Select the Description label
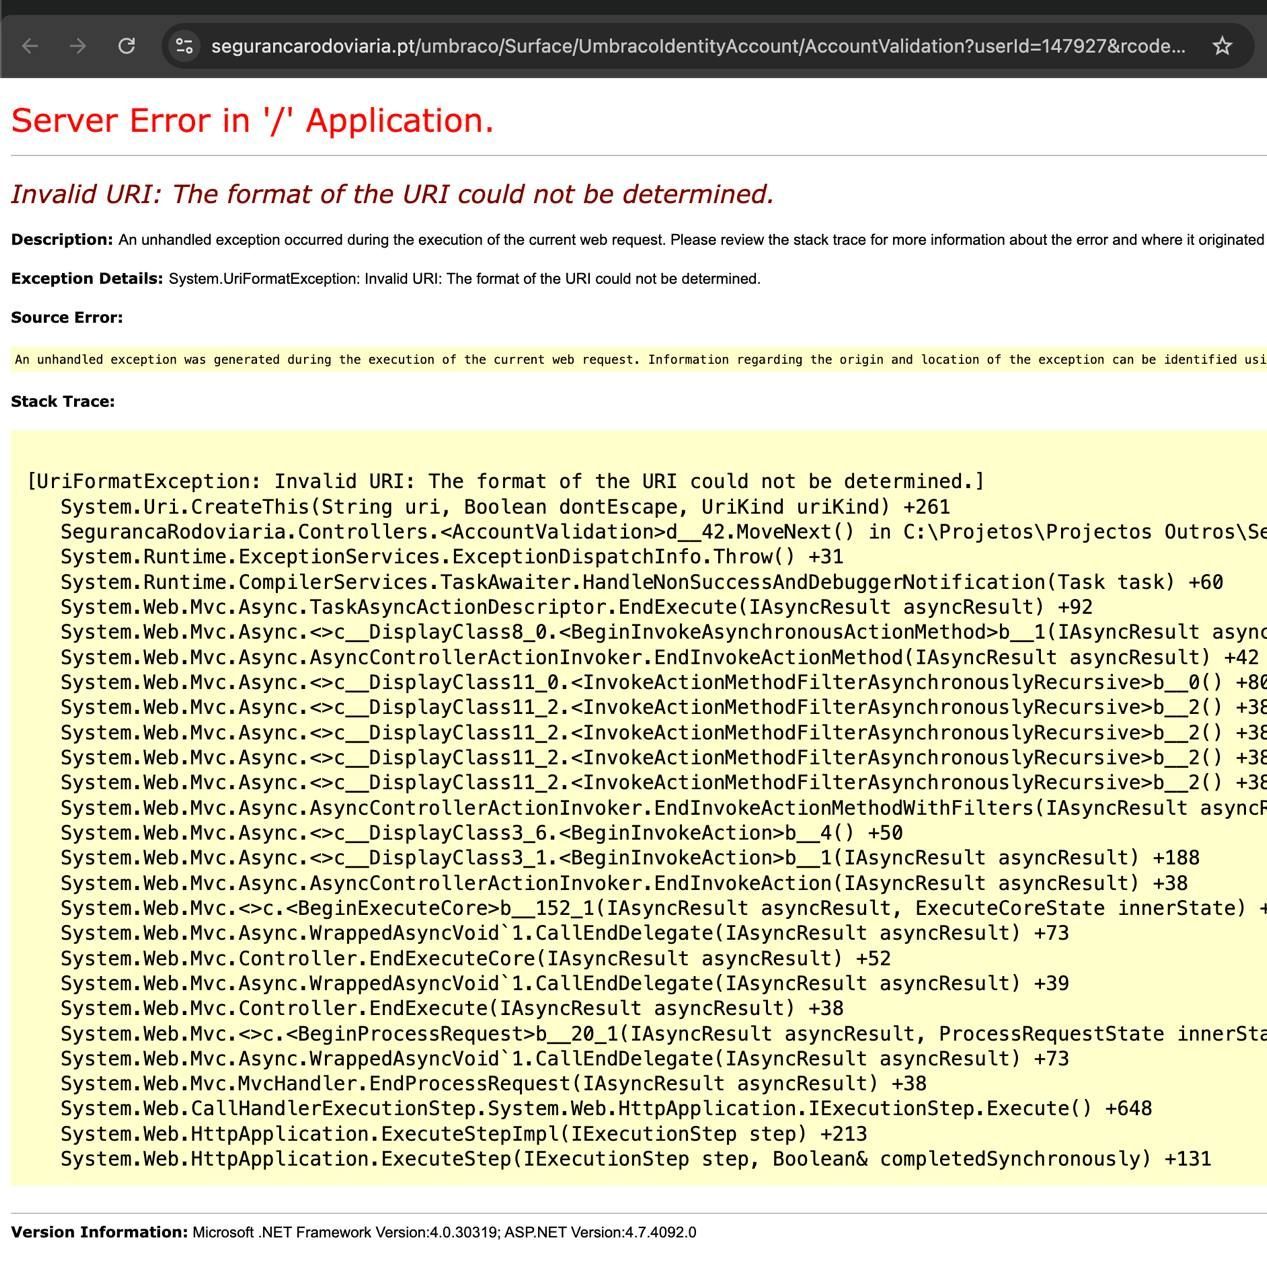 [62, 240]
